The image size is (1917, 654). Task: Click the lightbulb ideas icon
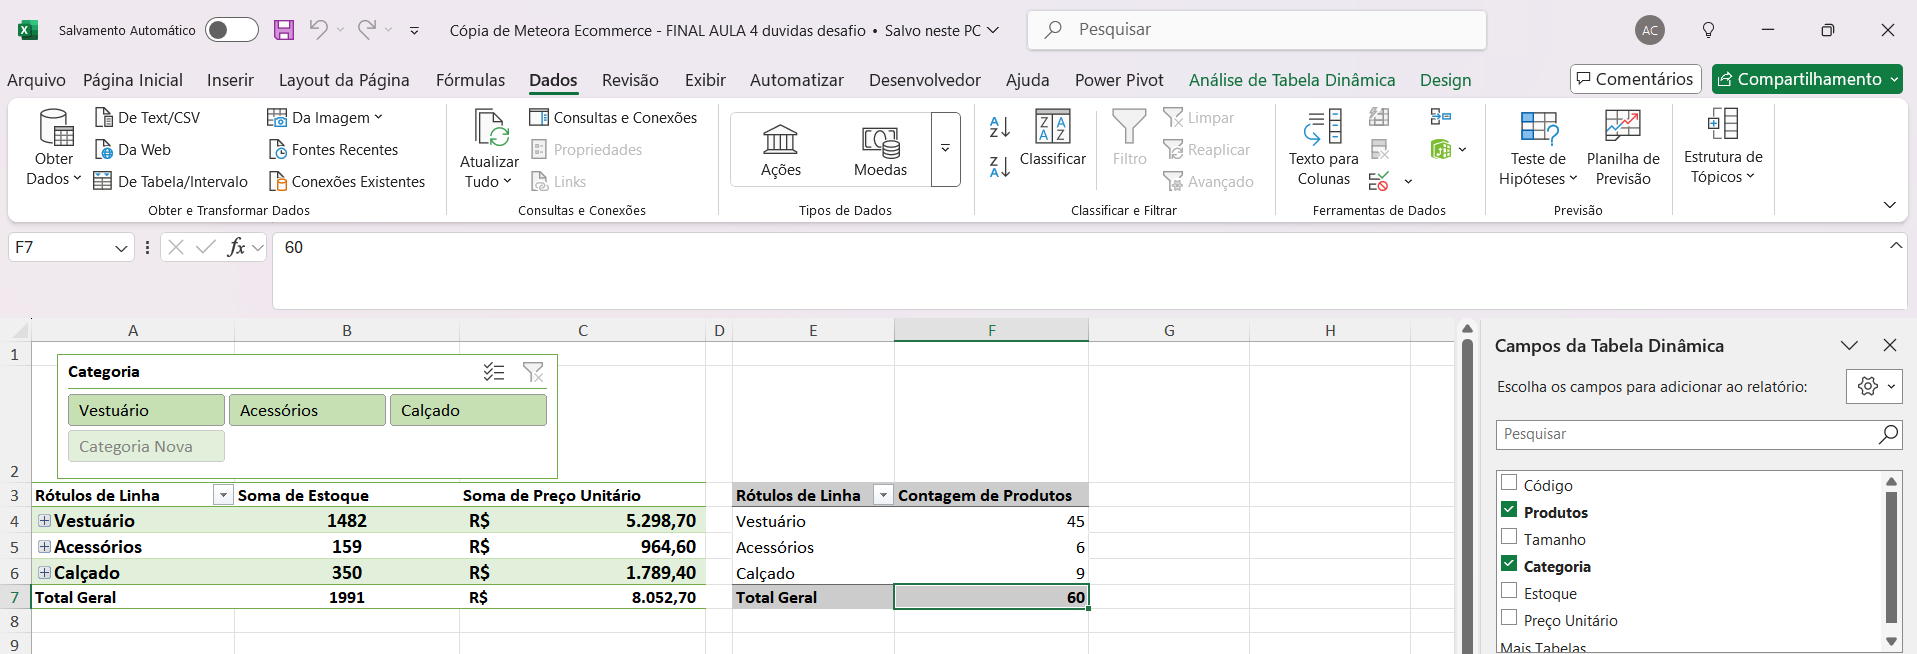(x=1708, y=30)
